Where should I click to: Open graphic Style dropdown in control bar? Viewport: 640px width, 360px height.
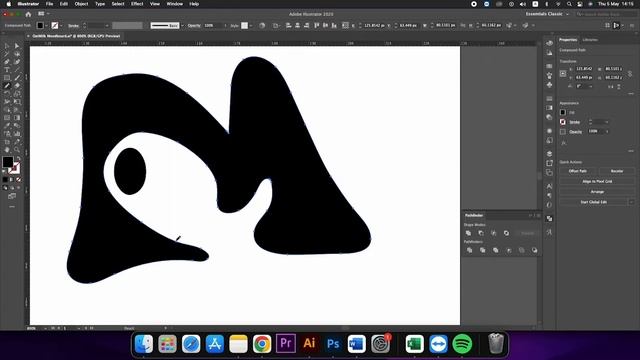click(x=251, y=25)
